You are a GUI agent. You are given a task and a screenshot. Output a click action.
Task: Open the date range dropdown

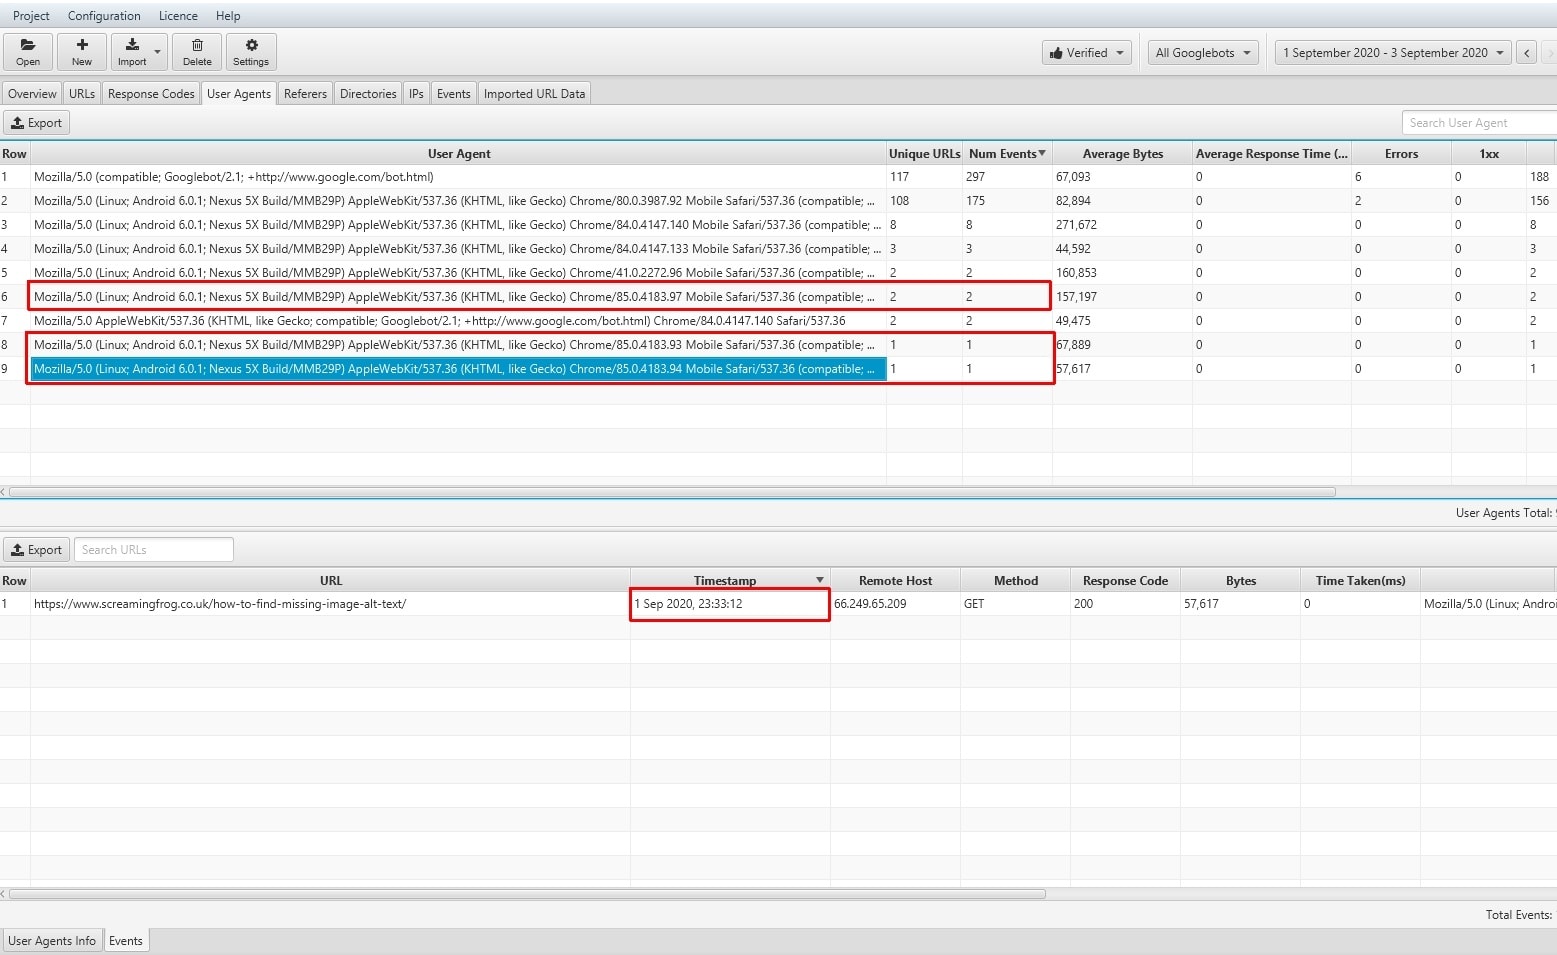1393,53
